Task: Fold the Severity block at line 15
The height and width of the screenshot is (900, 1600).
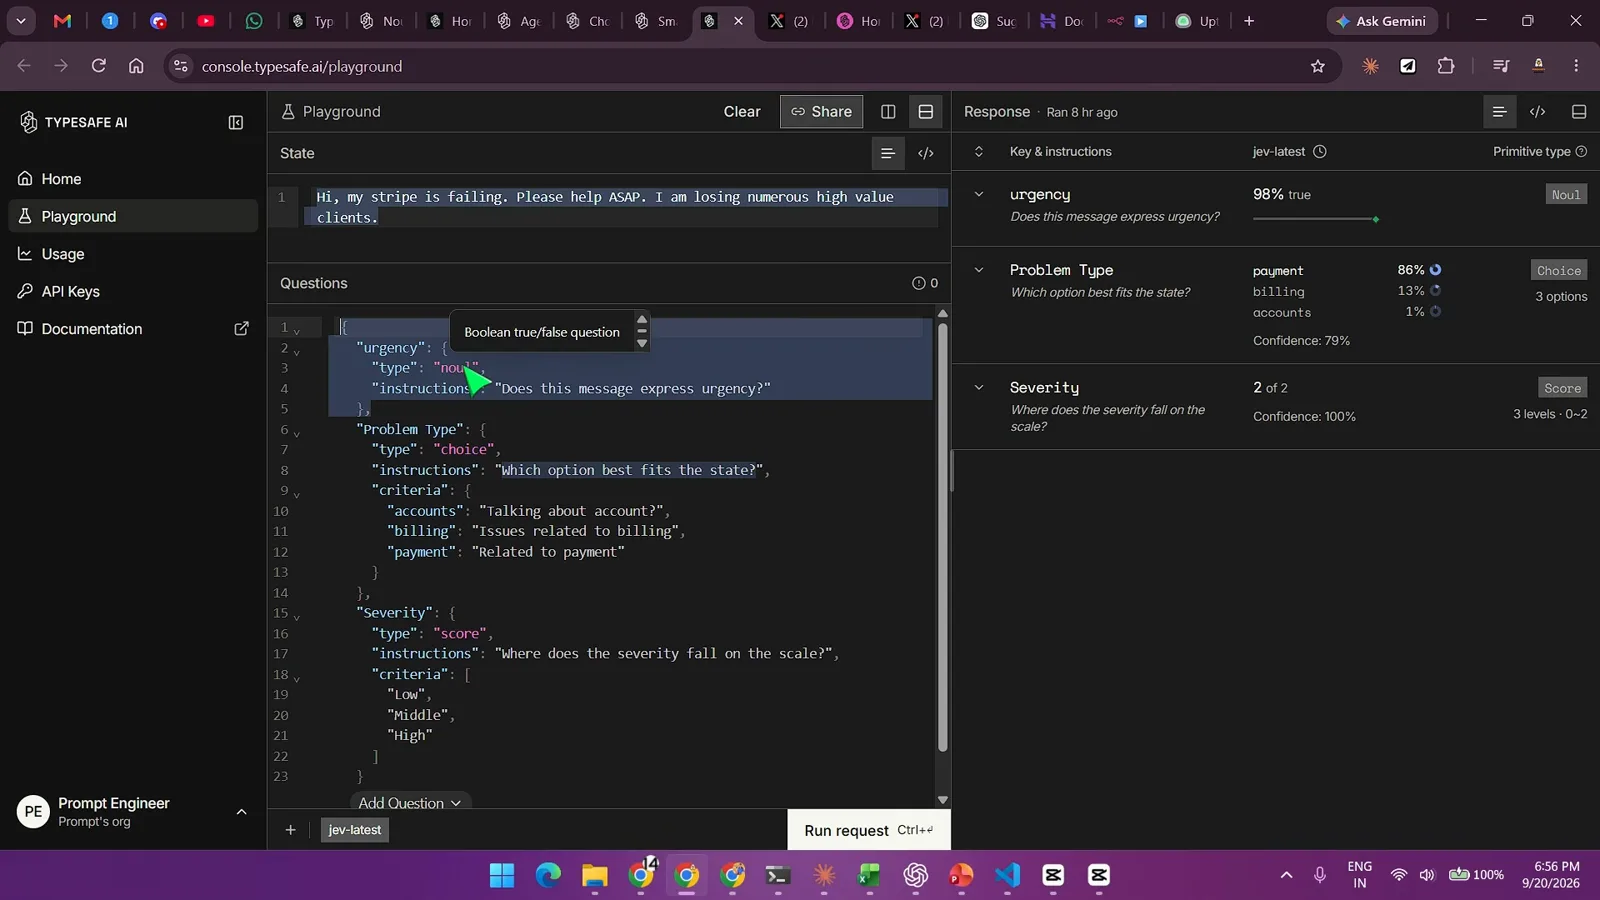Action: click(297, 616)
